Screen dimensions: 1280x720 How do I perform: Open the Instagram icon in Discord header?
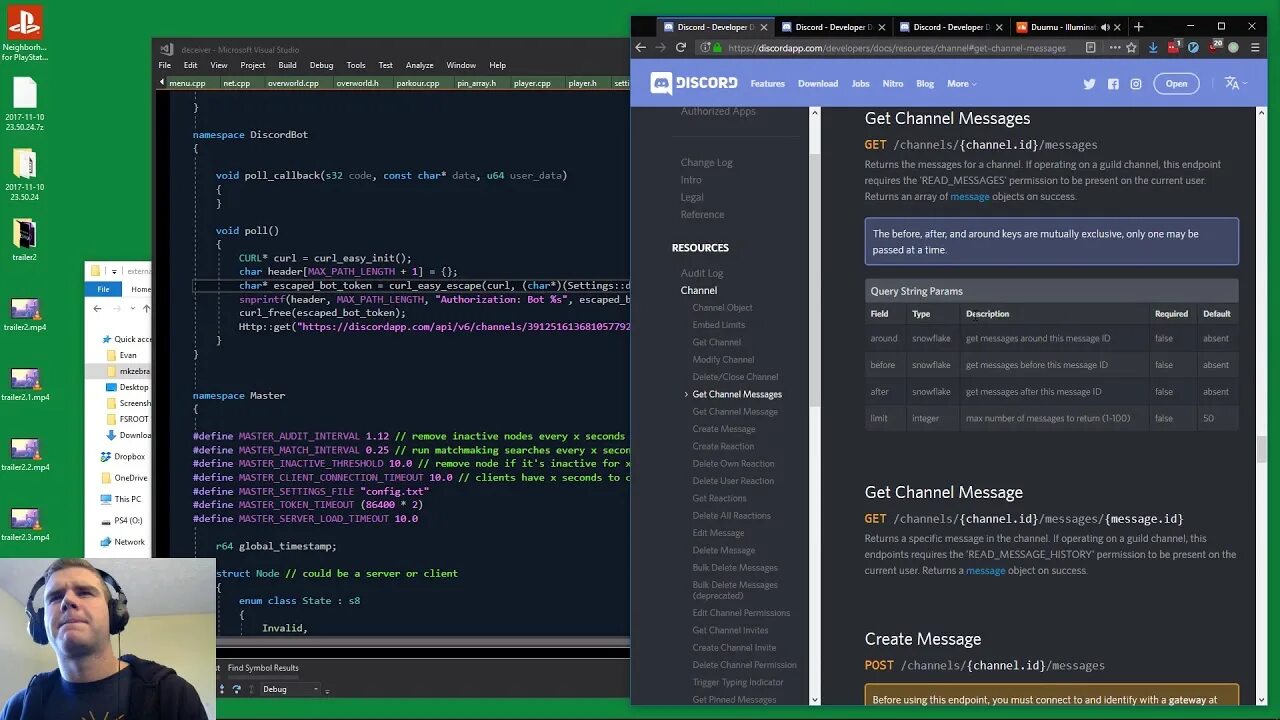1136,84
